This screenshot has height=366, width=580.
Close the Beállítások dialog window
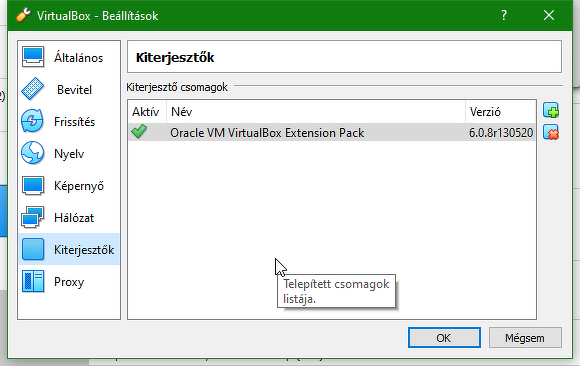pyautogui.click(x=549, y=15)
